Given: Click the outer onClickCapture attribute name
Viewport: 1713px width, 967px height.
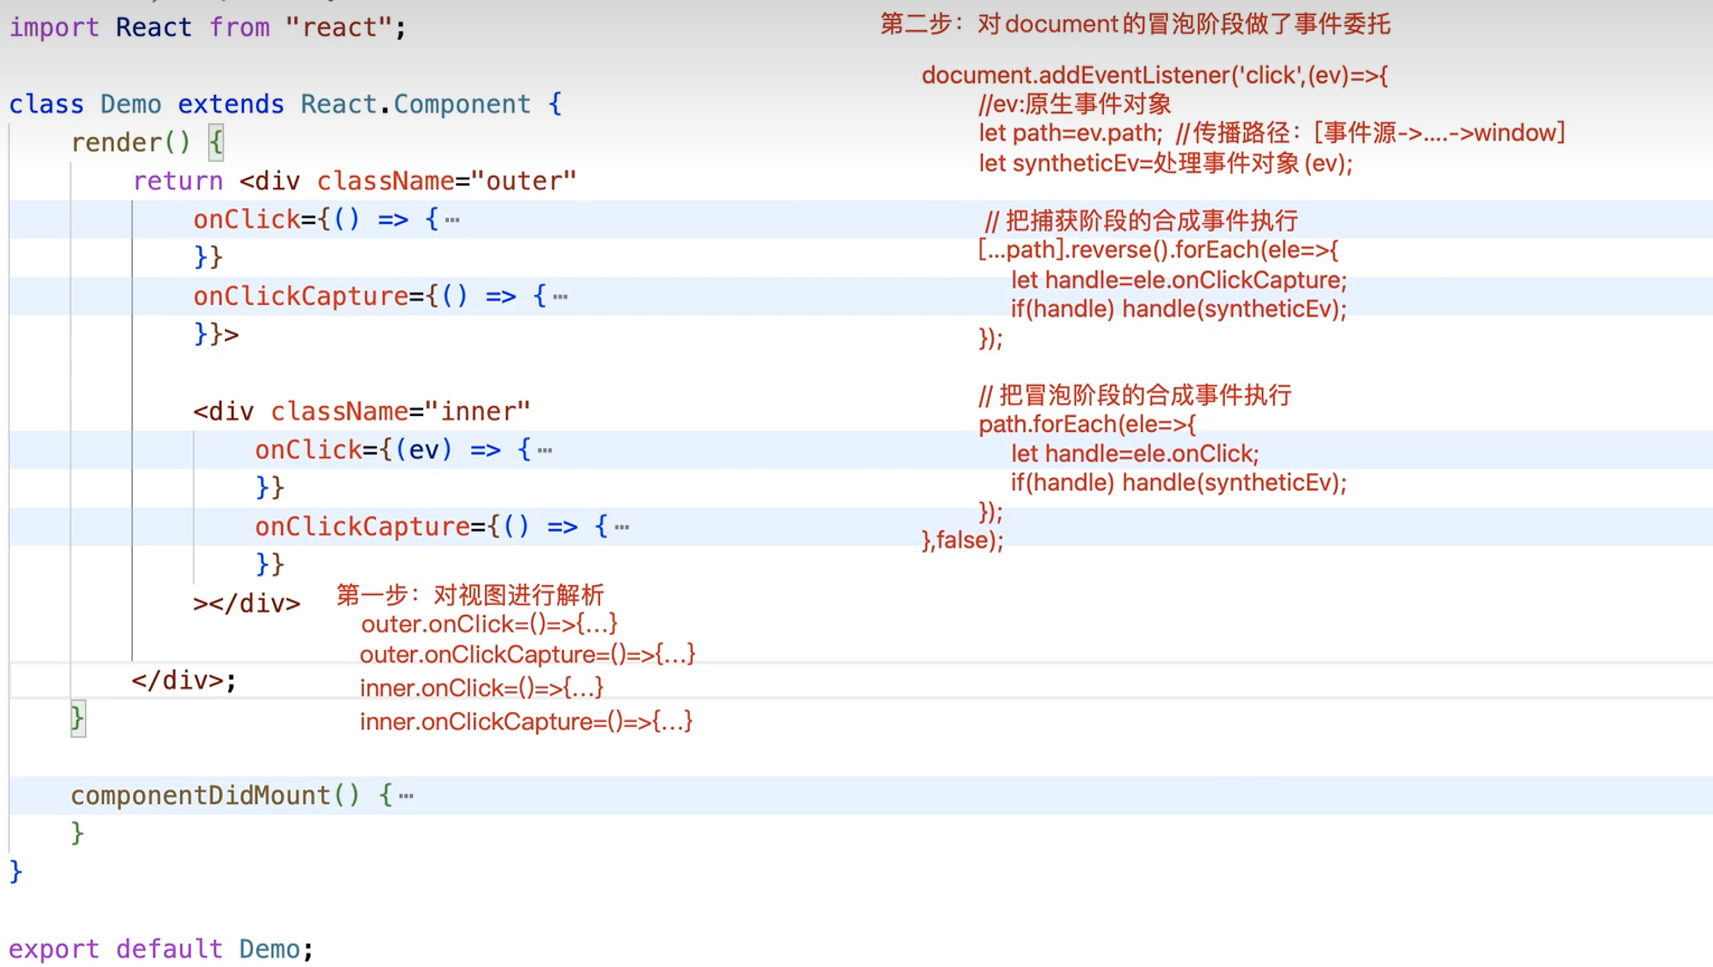Looking at the screenshot, I should [301, 296].
